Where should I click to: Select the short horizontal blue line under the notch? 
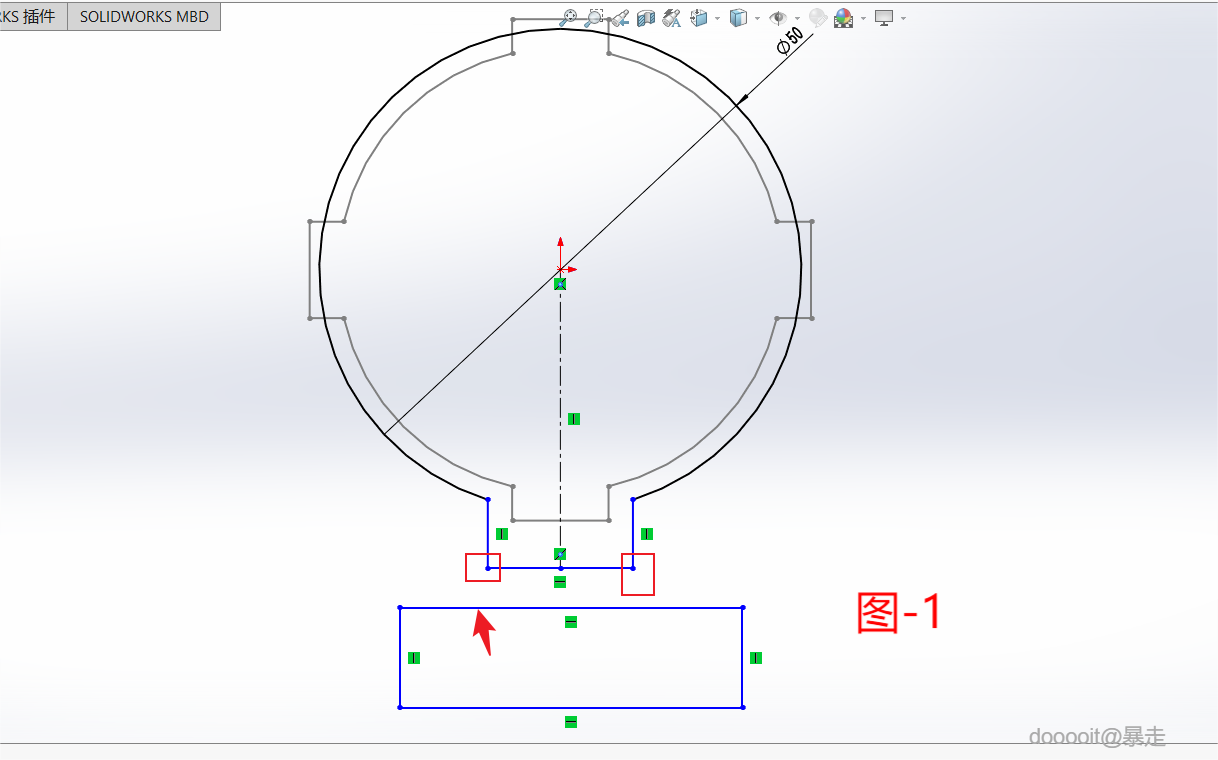point(560,568)
